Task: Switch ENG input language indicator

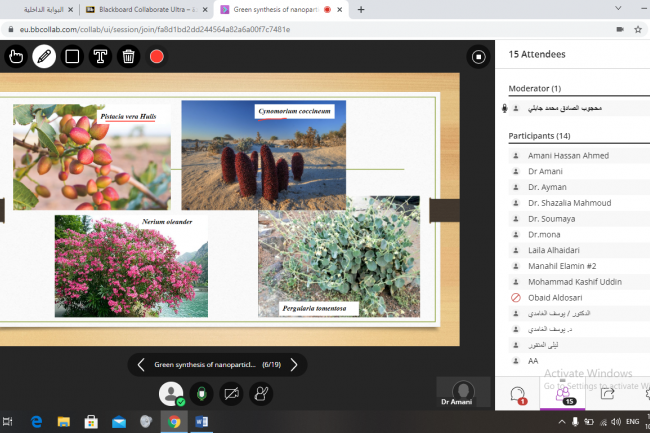Action: pos(633,422)
